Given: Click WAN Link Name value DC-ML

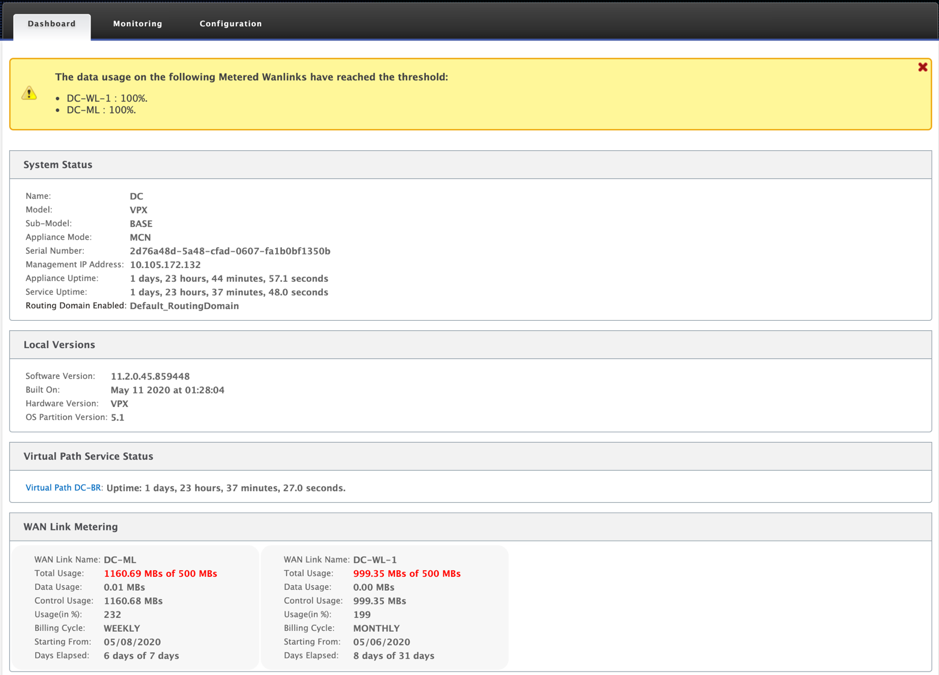Looking at the screenshot, I should tap(120, 560).
